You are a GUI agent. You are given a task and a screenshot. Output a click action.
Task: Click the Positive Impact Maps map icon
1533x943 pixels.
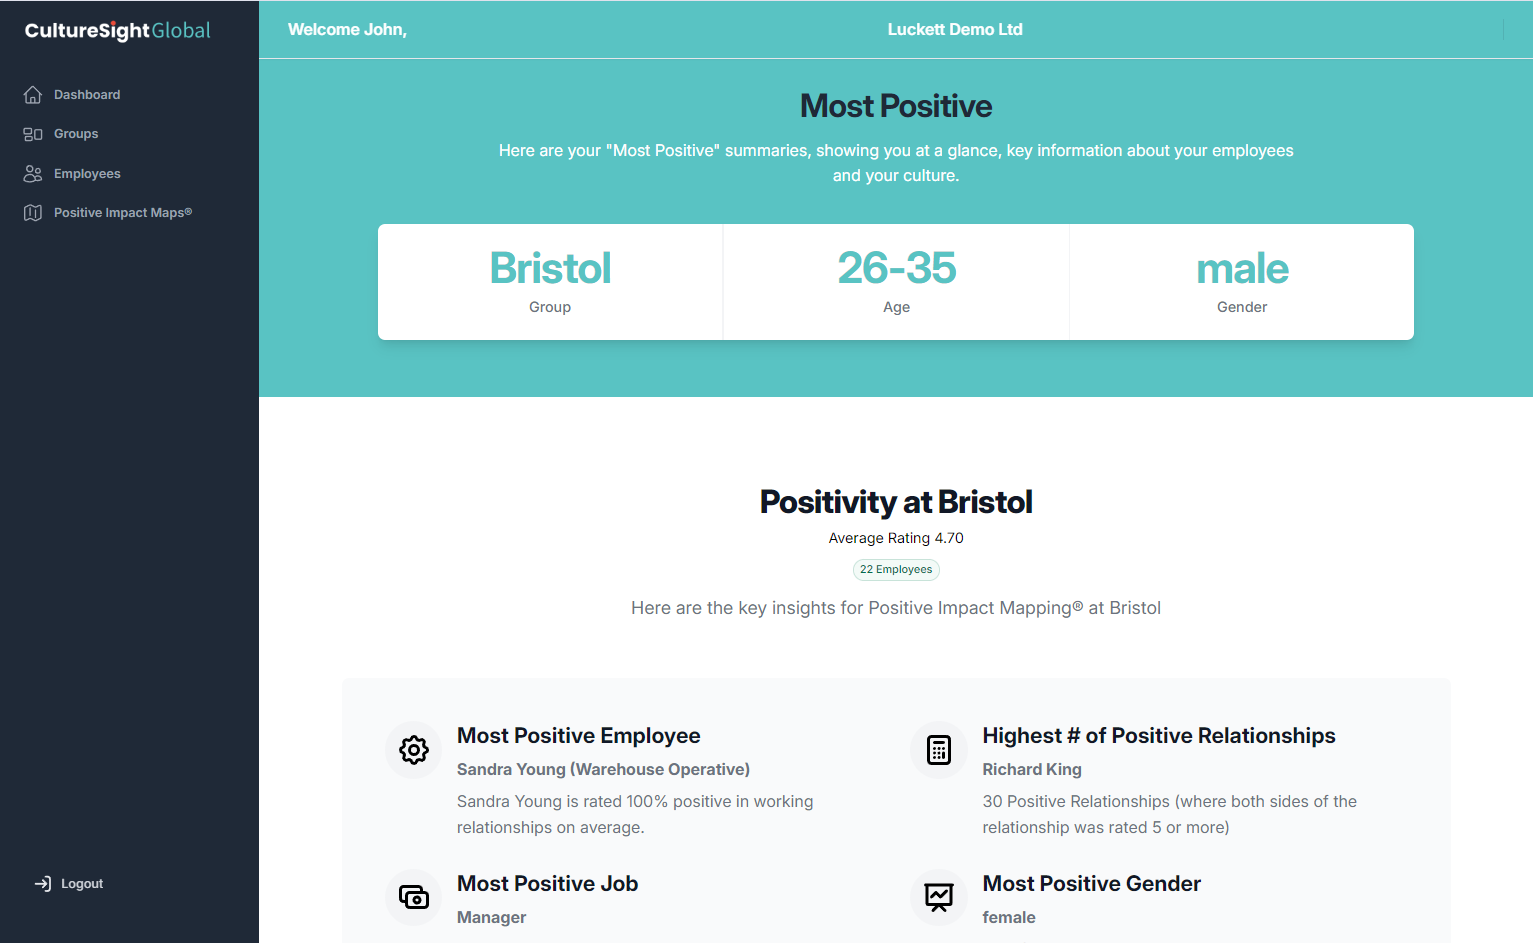click(33, 213)
